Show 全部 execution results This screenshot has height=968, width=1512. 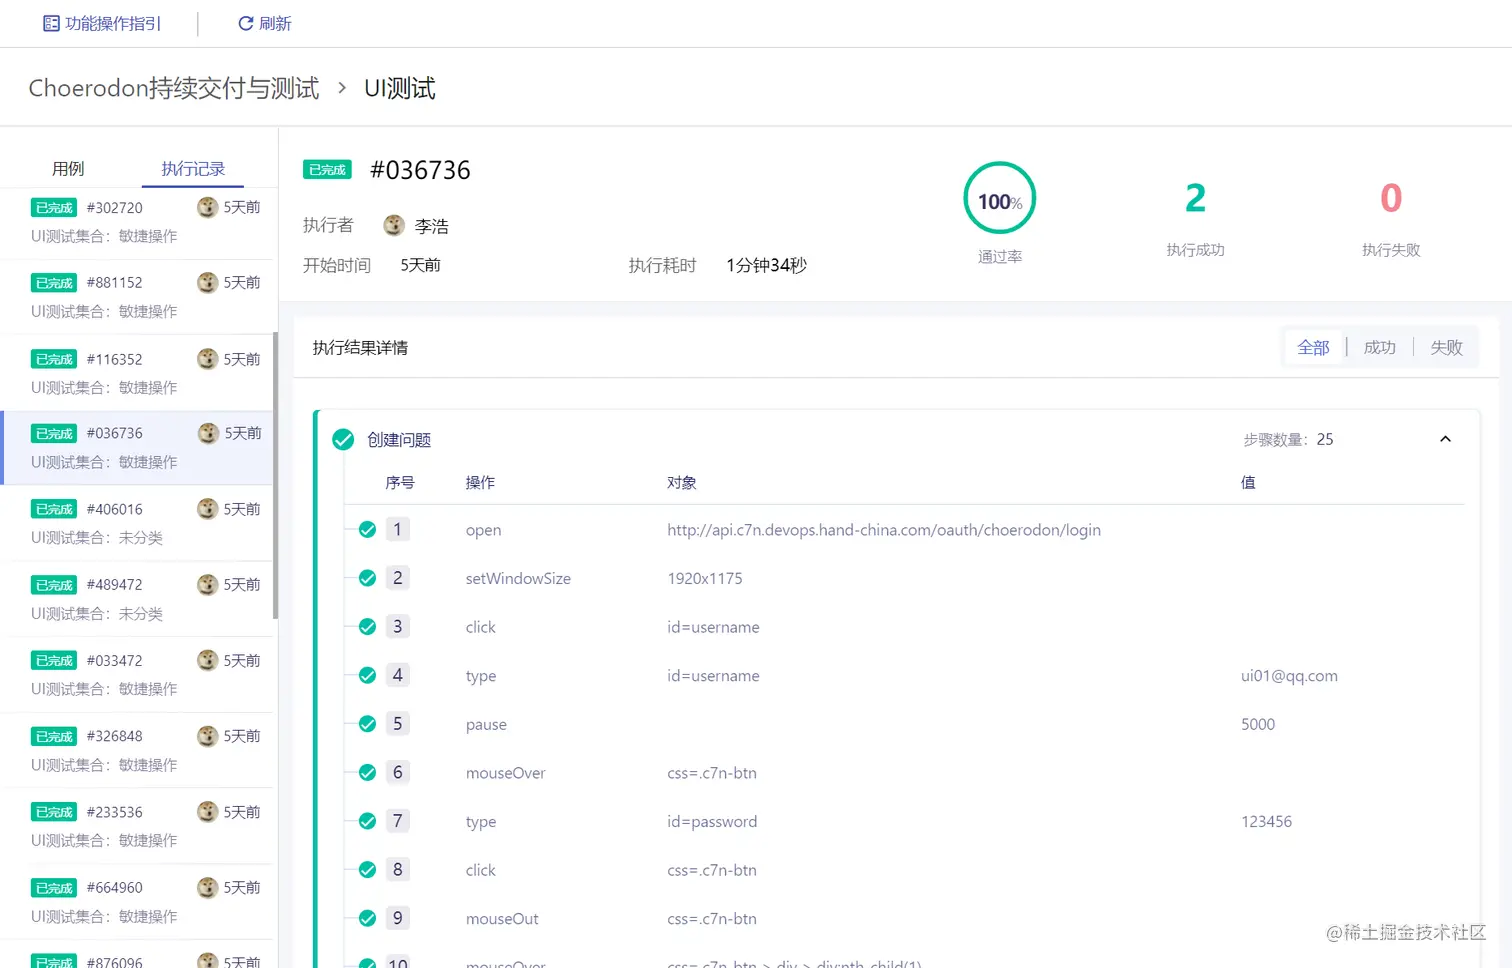pos(1313,347)
